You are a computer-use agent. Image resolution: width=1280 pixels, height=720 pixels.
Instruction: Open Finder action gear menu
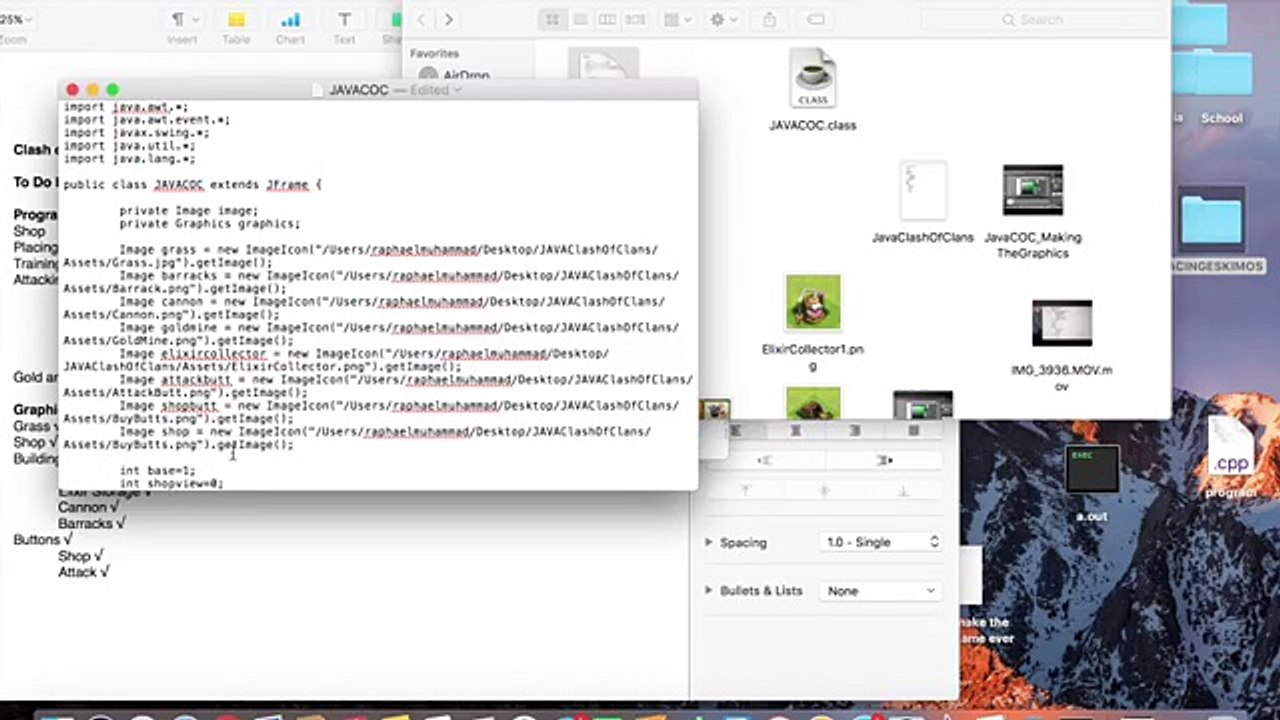[723, 19]
